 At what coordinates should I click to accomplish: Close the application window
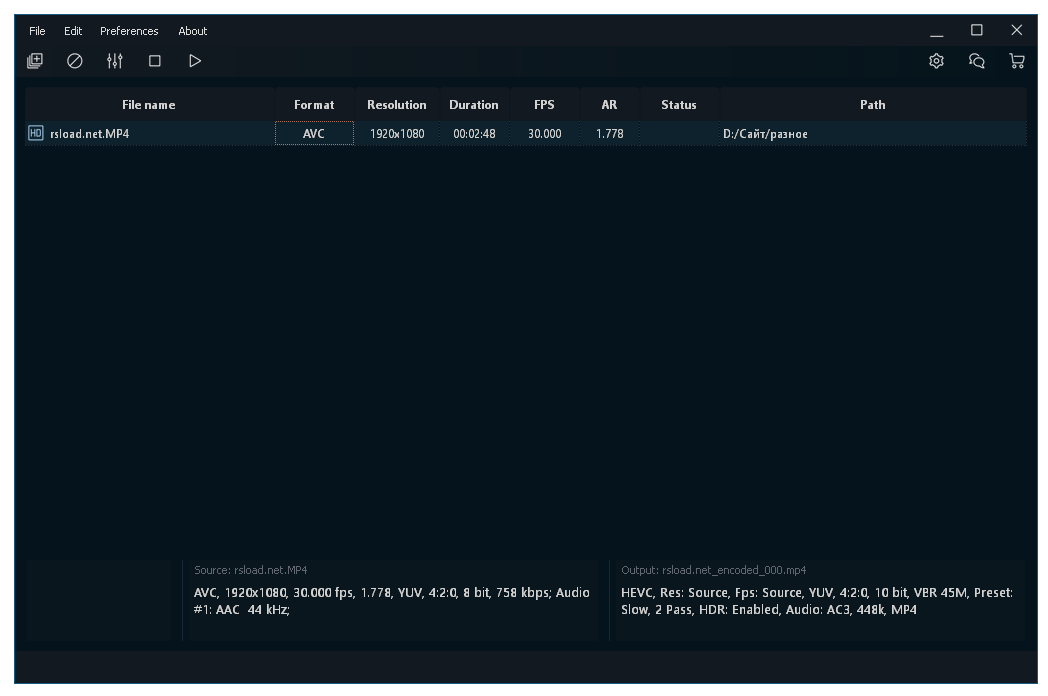coord(1017,30)
